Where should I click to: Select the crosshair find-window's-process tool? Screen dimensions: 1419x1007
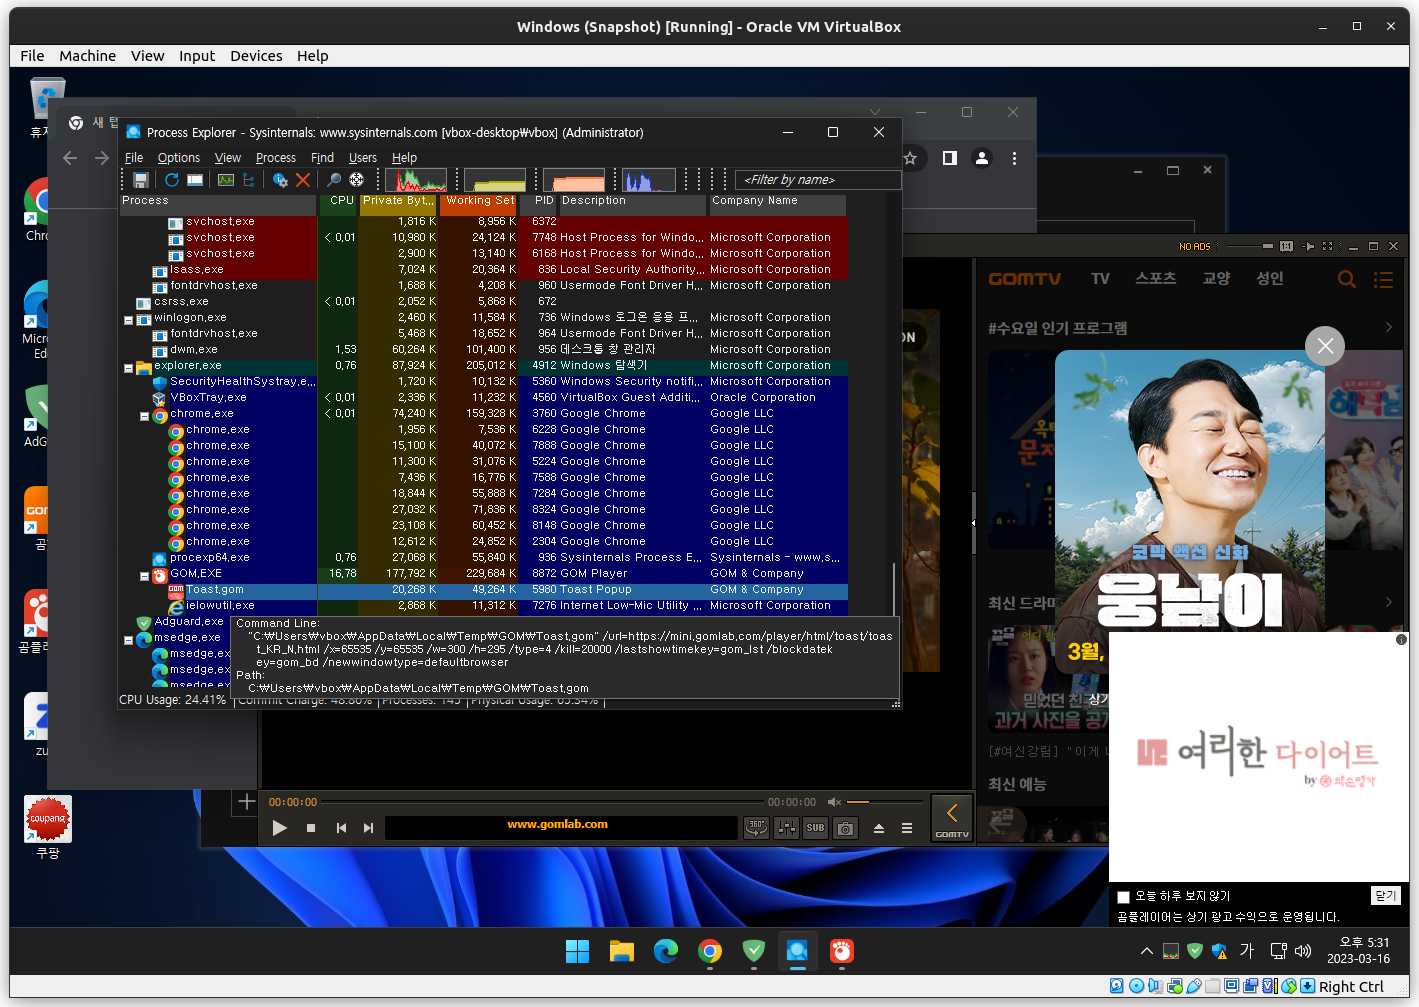tap(357, 180)
